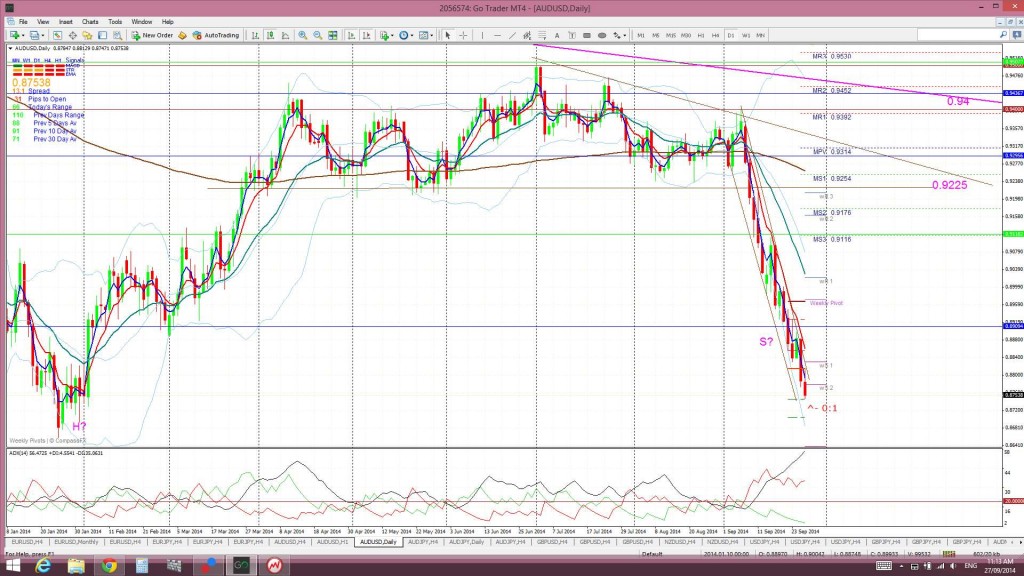This screenshot has width=1024, height=576.
Task: Open the Data Window crosshair-target icon
Action: [x=72, y=35]
